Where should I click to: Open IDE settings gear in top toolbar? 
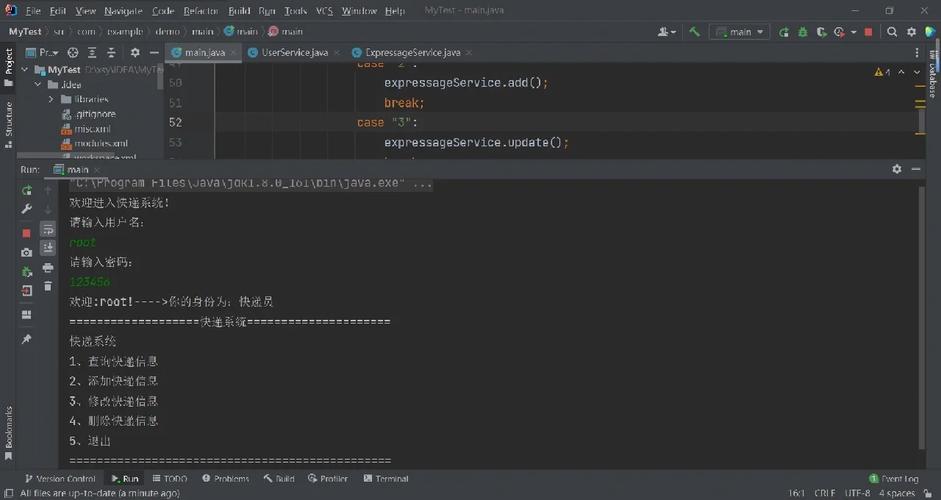[x=912, y=32]
